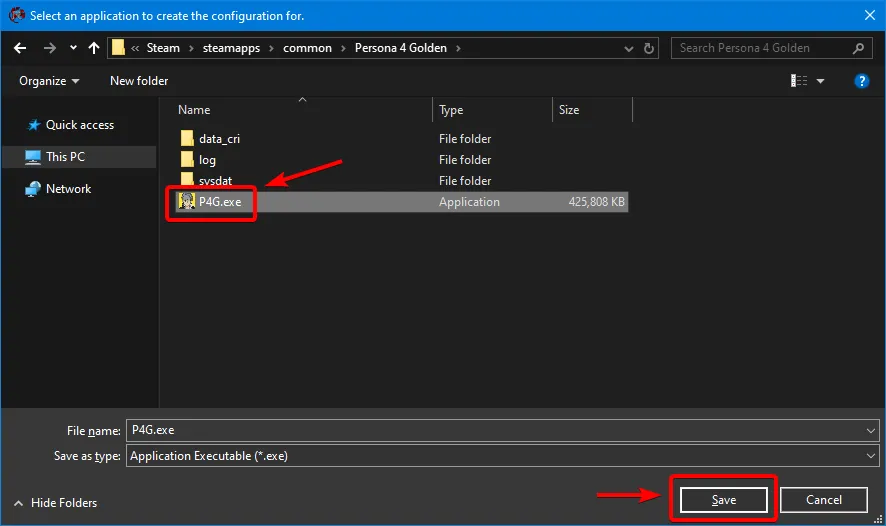Collapse navigation with Hide Folders
886x526 pixels.
coord(55,503)
